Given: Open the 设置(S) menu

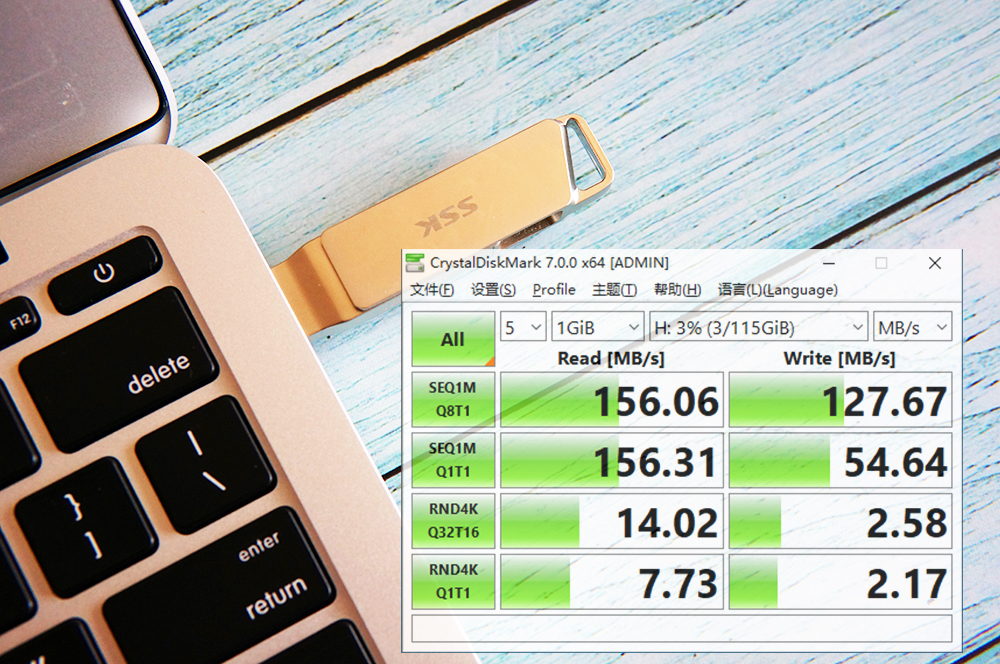Looking at the screenshot, I should (x=493, y=290).
